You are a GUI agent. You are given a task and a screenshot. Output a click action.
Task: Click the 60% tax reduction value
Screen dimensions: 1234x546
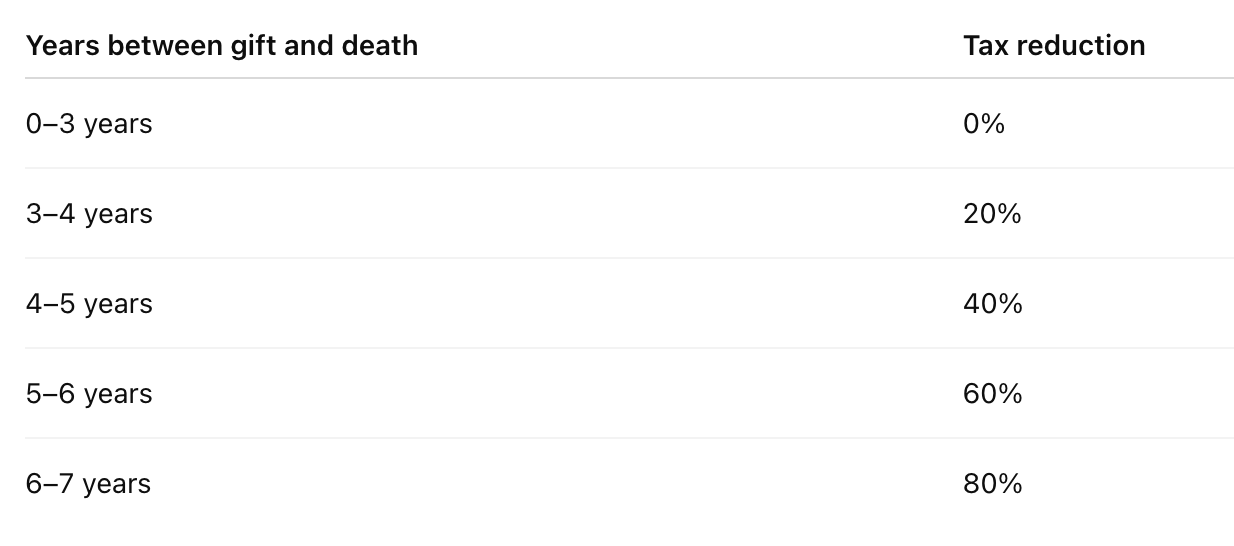pyautogui.click(x=993, y=394)
